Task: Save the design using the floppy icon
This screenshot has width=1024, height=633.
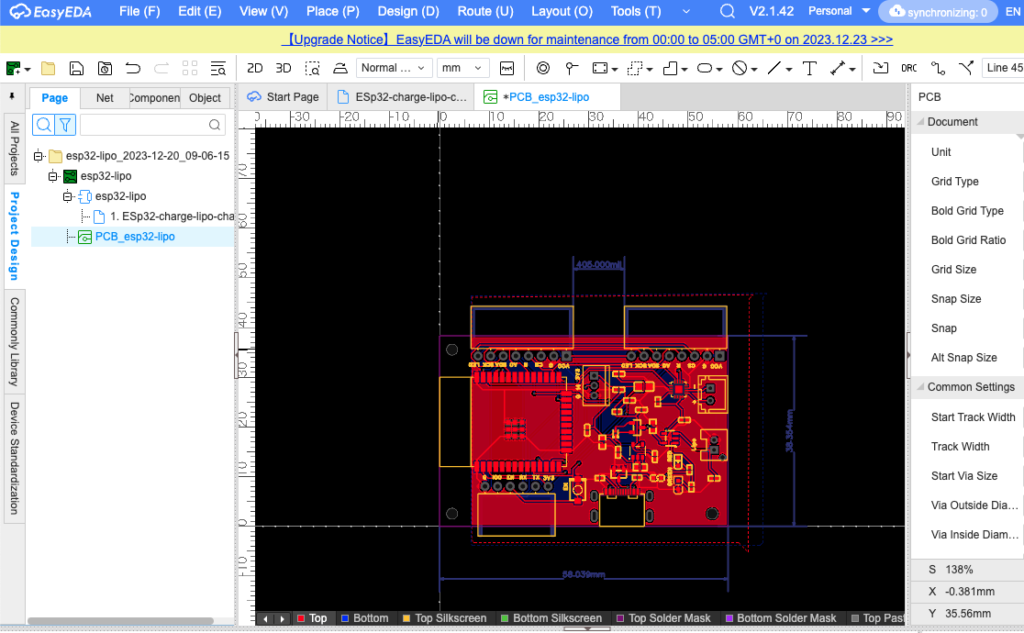Action: (x=76, y=68)
